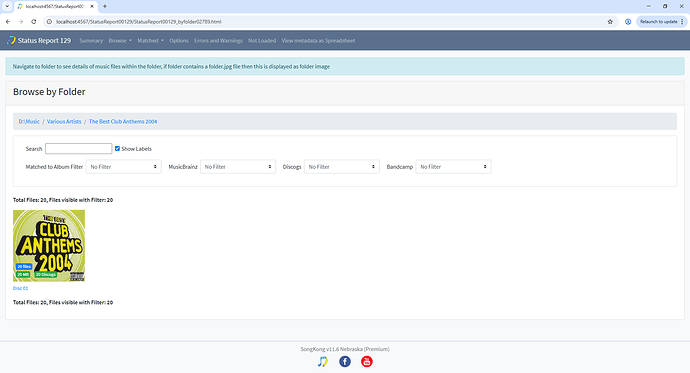Open the MusicBrainz filter dropdown
Screen dimensions: 690x373
[x=238, y=167]
